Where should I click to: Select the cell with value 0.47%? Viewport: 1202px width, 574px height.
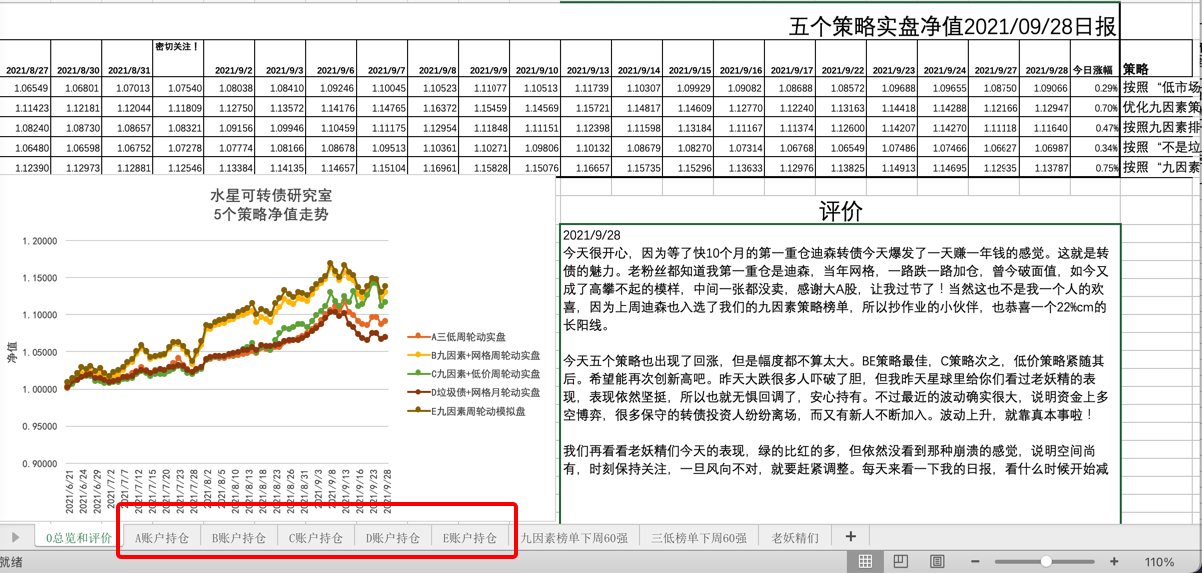1096,128
